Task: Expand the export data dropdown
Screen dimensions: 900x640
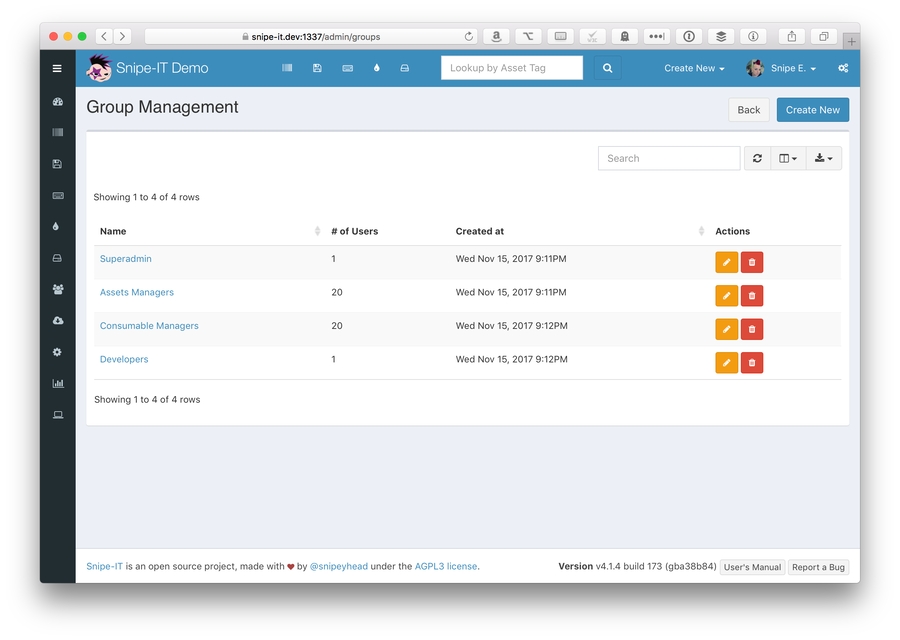Action: click(x=823, y=158)
